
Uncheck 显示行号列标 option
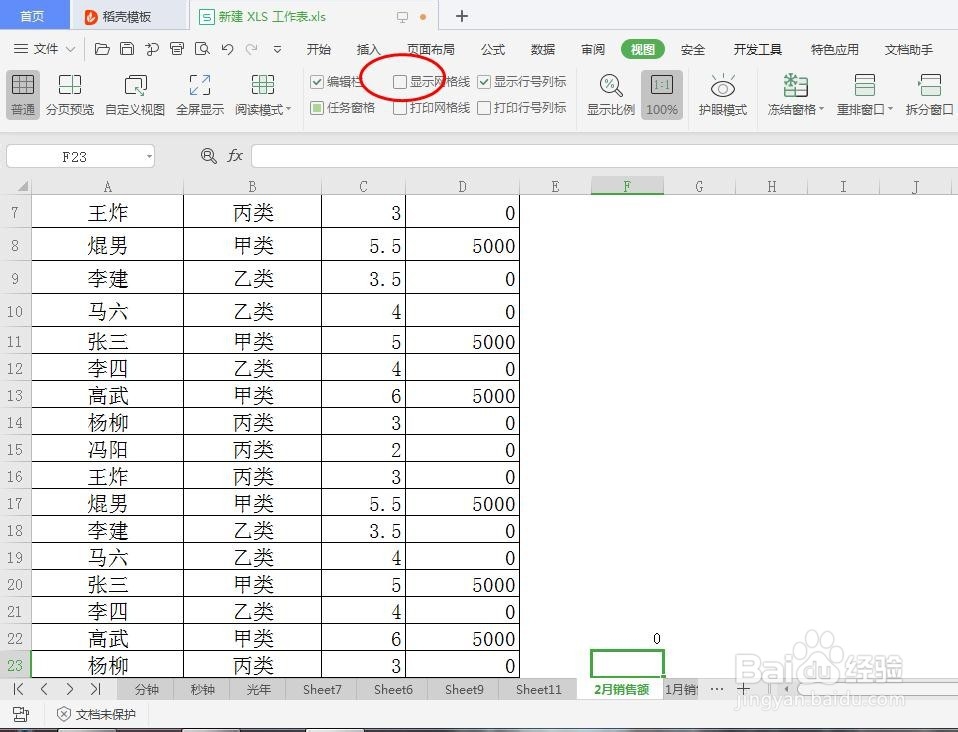click(x=485, y=82)
